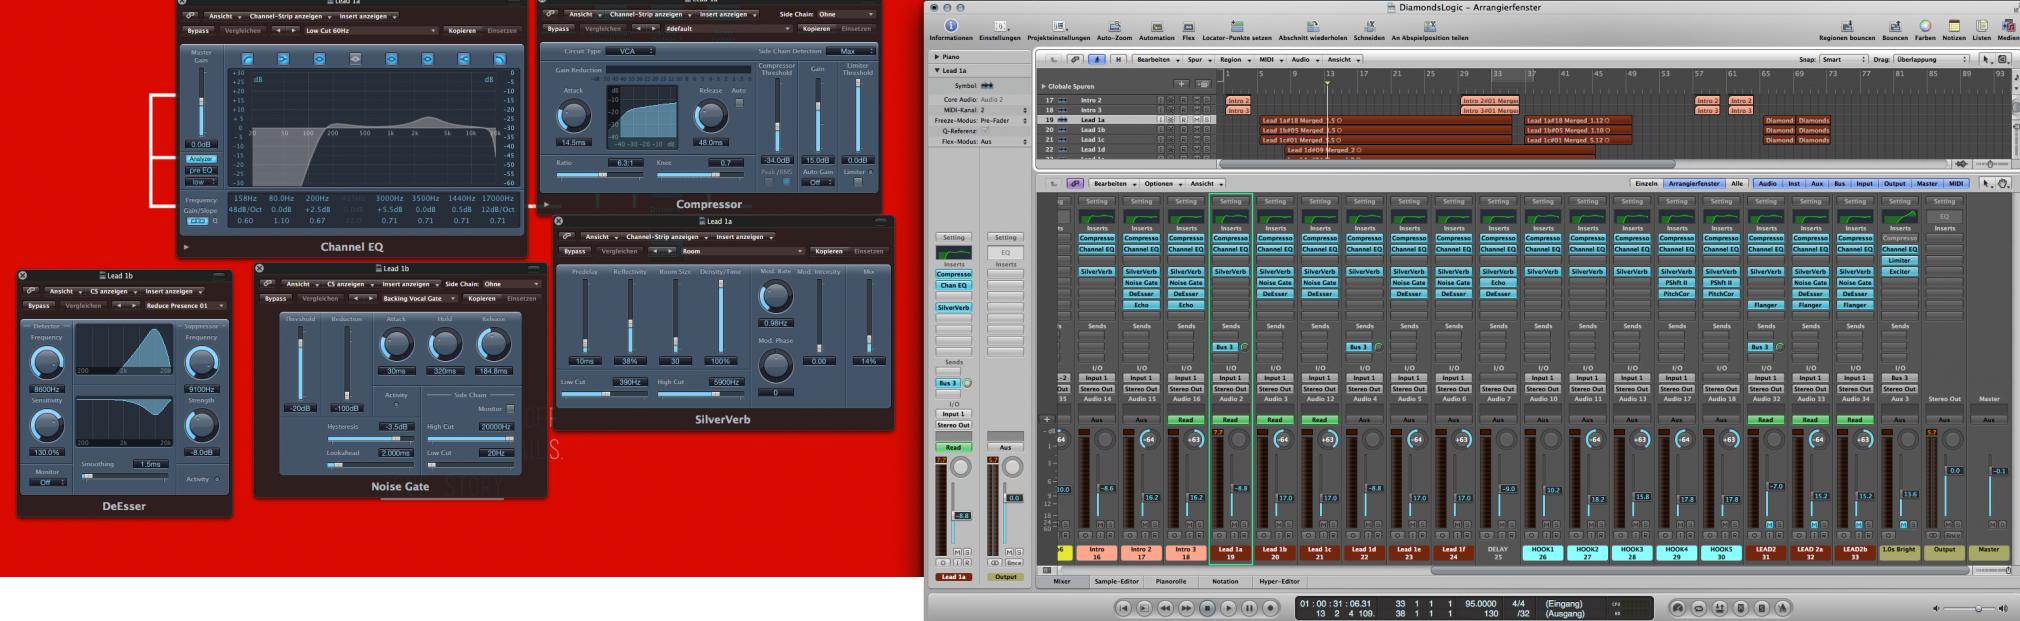
Task: Open Compressor Side Chain Detection Max dropdown
Action: click(x=851, y=51)
